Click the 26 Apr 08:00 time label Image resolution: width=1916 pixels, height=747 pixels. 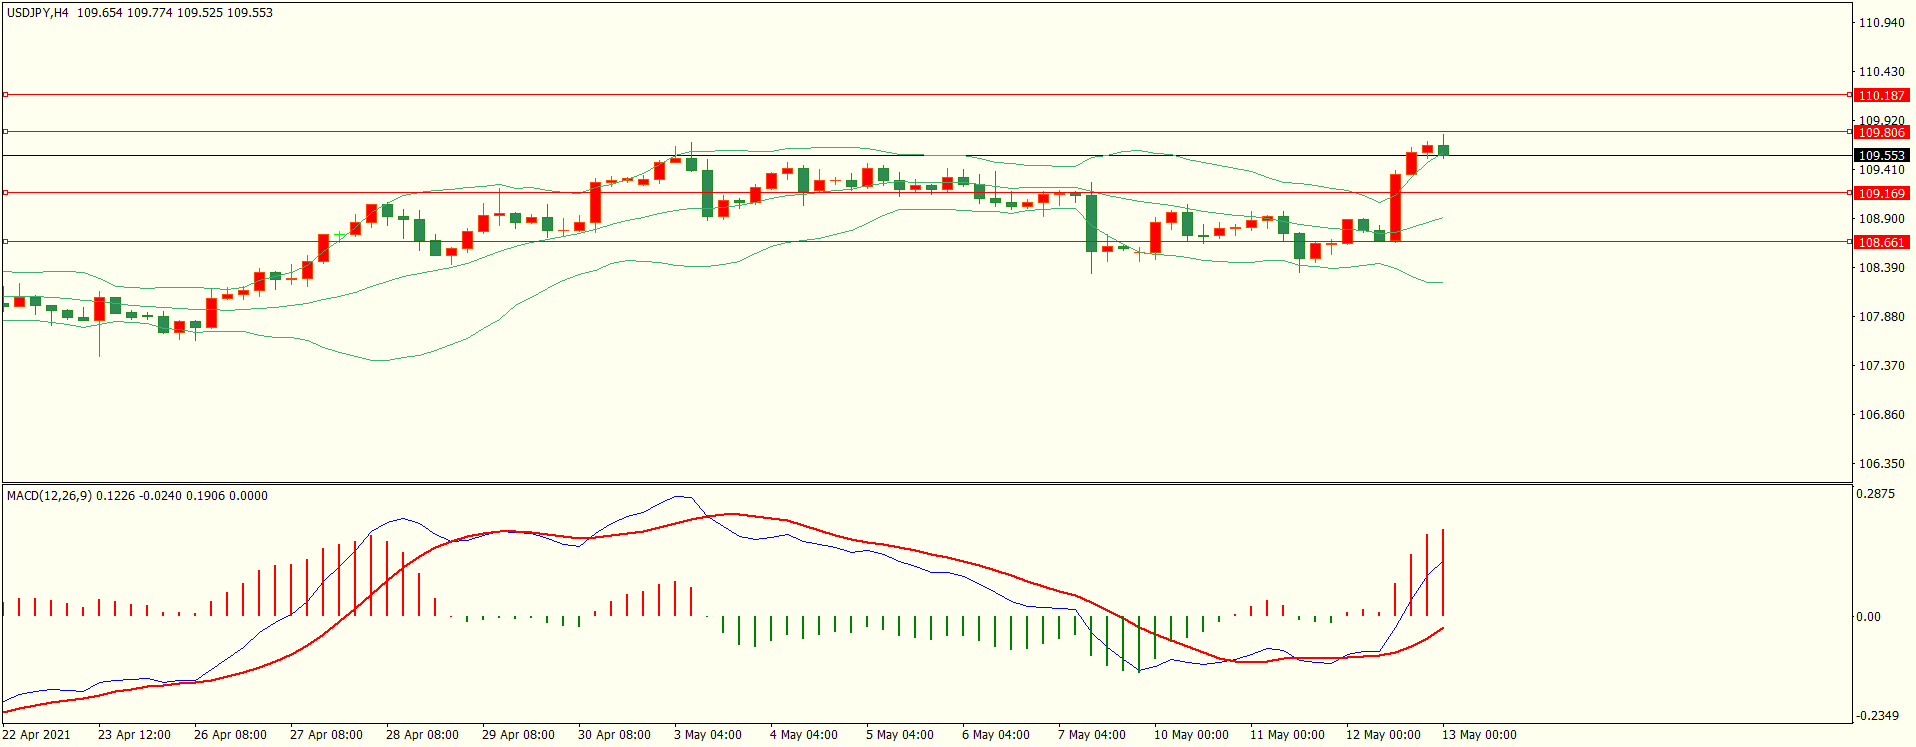(x=230, y=735)
